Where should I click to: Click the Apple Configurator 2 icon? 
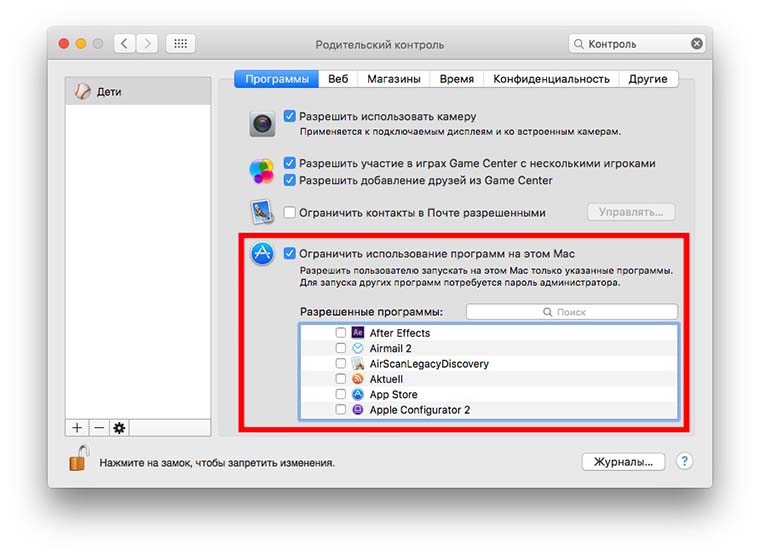click(358, 410)
